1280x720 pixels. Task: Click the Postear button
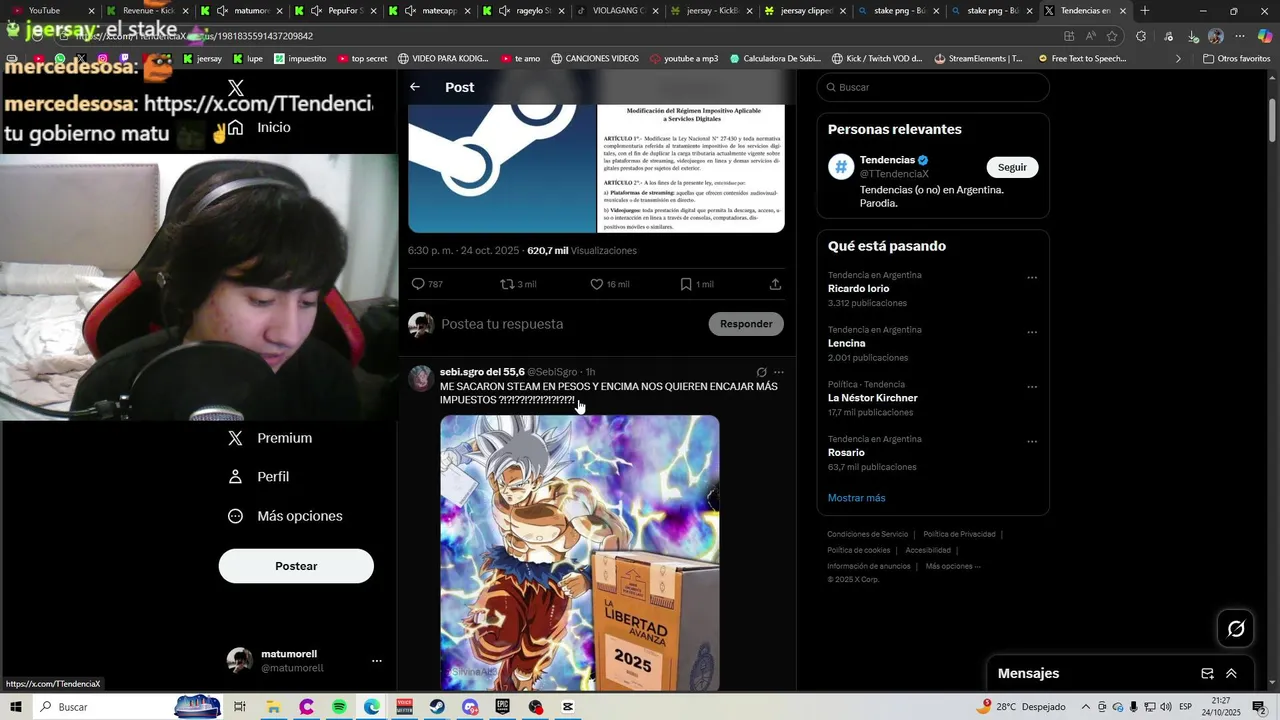296,566
